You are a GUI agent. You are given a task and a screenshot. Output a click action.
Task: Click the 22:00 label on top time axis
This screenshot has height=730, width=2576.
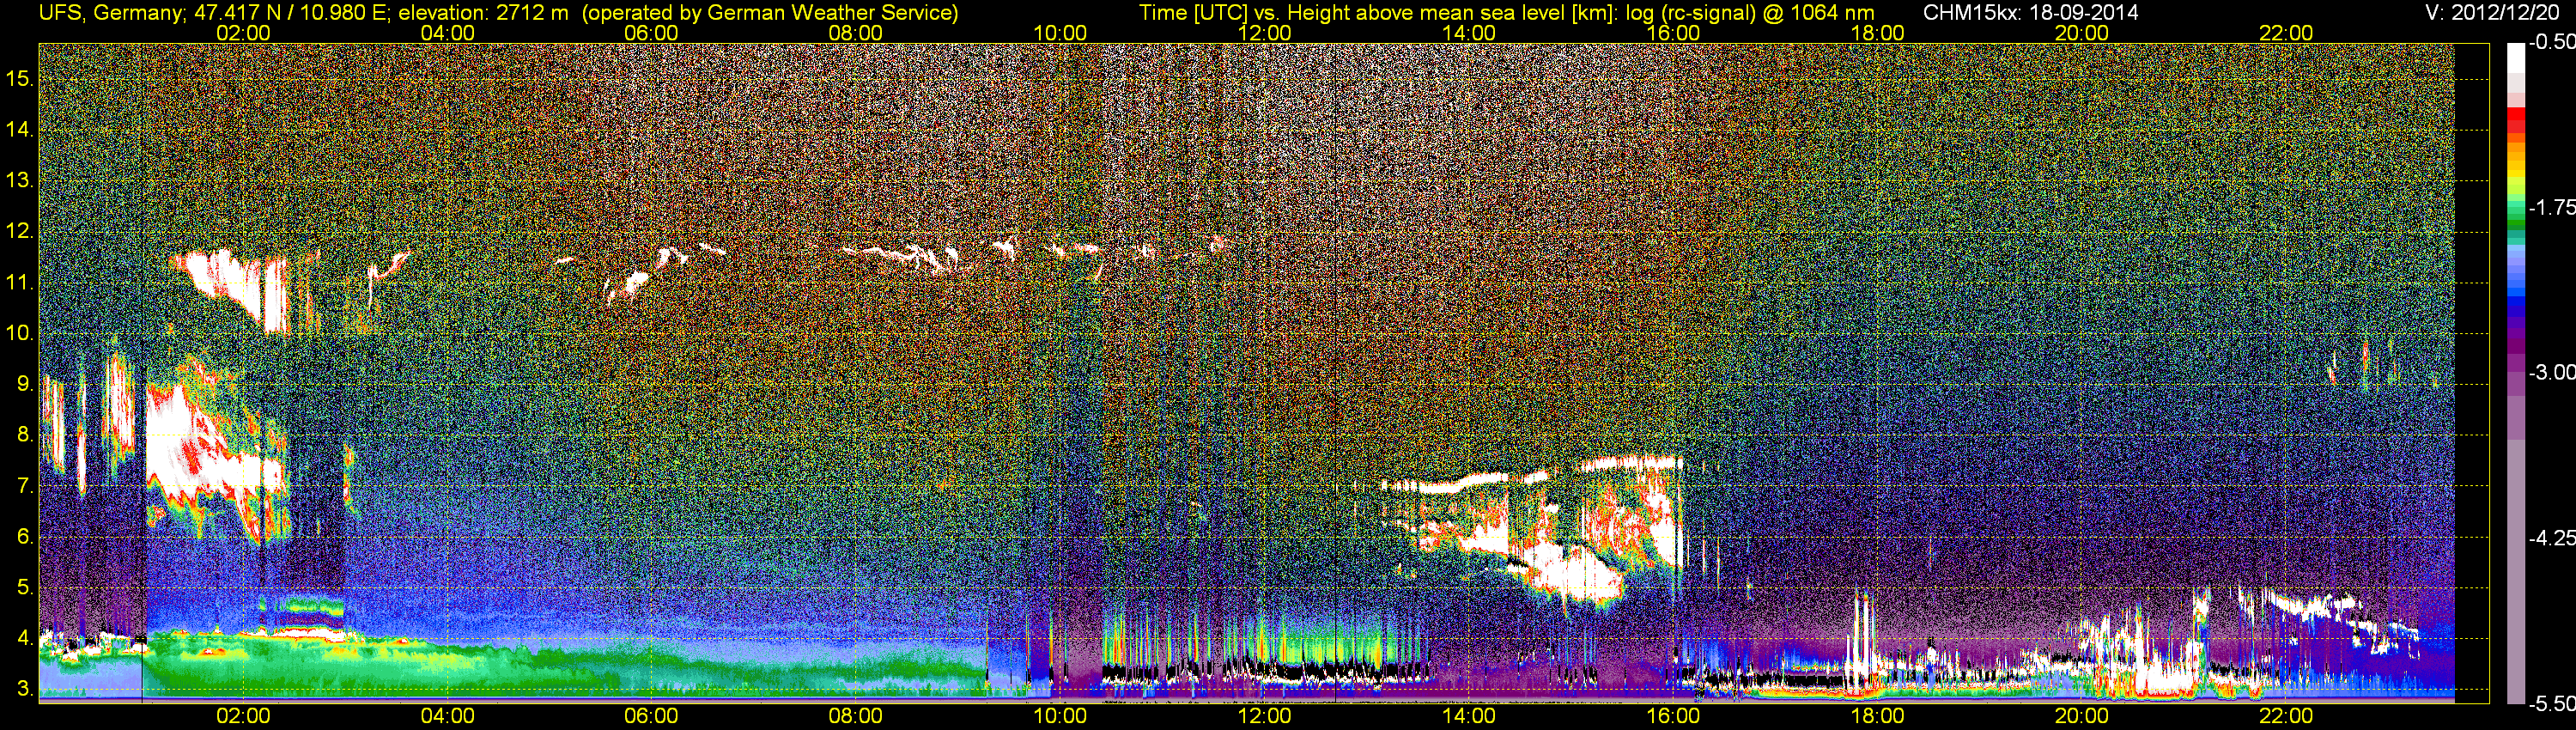click(2286, 33)
